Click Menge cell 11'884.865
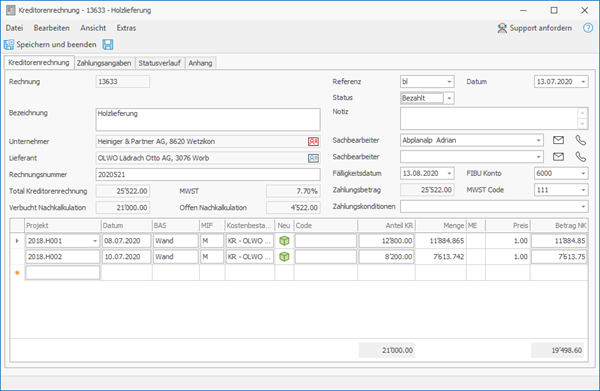Image resolution: width=600 pixels, height=391 pixels. (x=441, y=241)
